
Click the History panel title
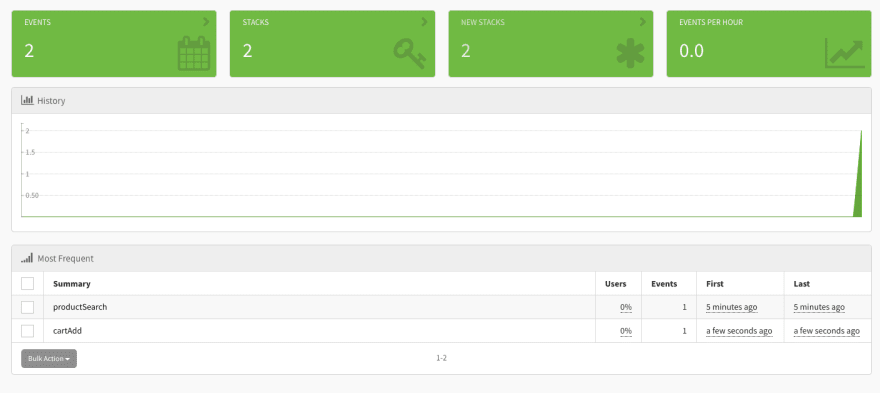point(51,101)
